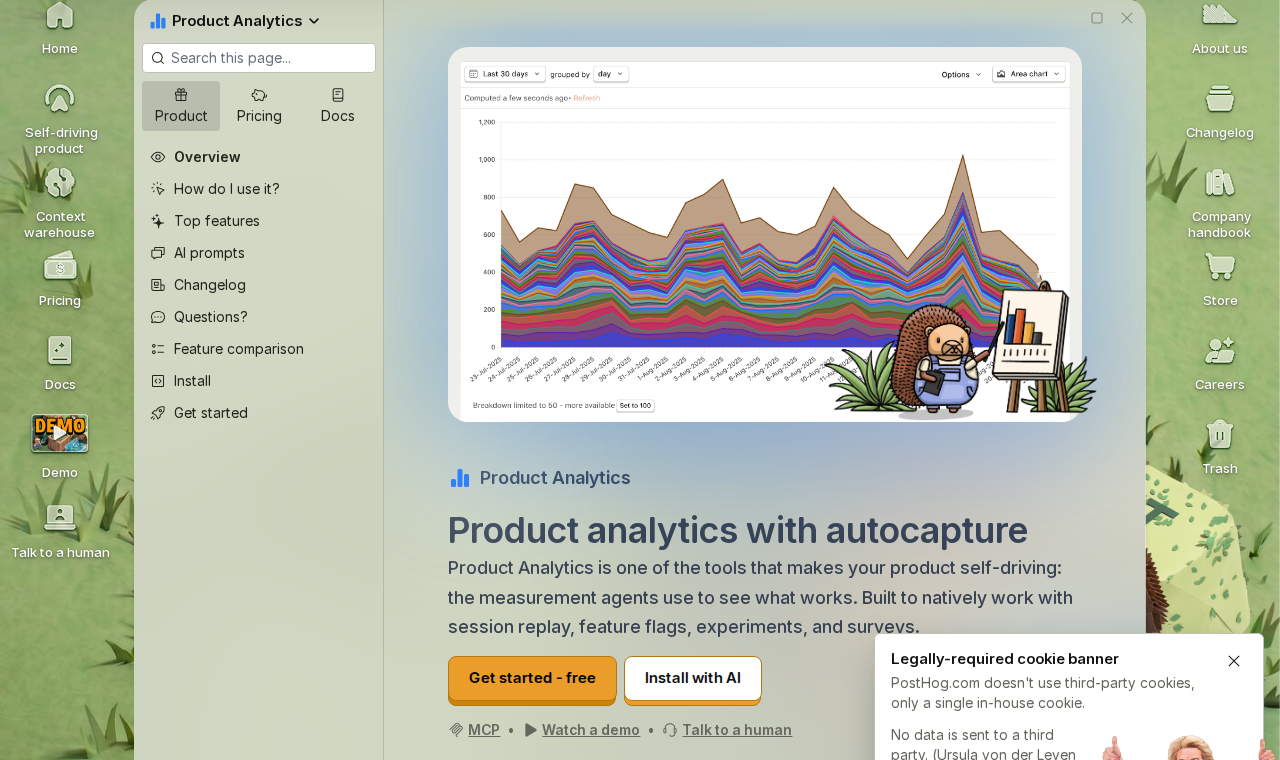The image size is (1280, 760).
Task: Click the Product Analytics bar-chart logo heading
Action: pos(540,478)
